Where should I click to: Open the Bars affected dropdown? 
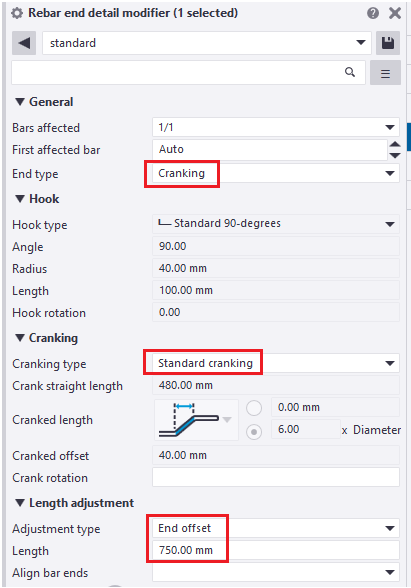pos(276,127)
